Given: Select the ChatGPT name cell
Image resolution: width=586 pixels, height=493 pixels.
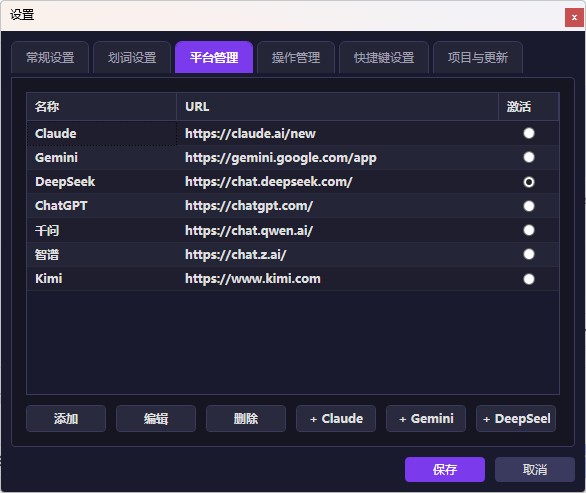Looking at the screenshot, I should [102, 206].
